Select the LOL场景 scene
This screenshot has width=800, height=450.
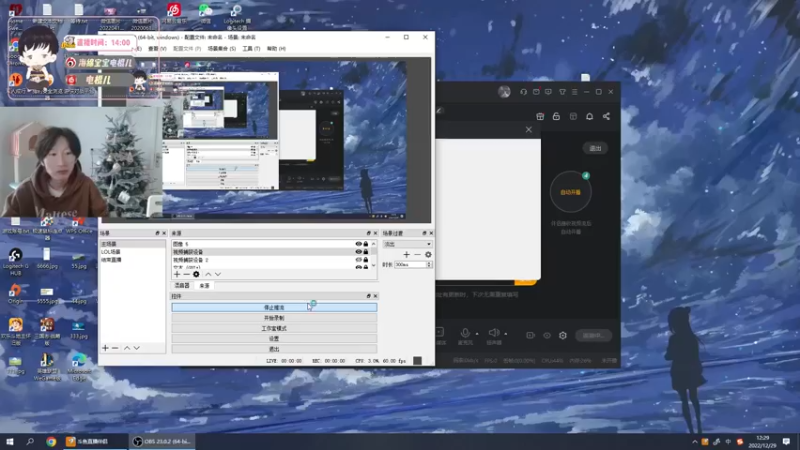[133, 252]
